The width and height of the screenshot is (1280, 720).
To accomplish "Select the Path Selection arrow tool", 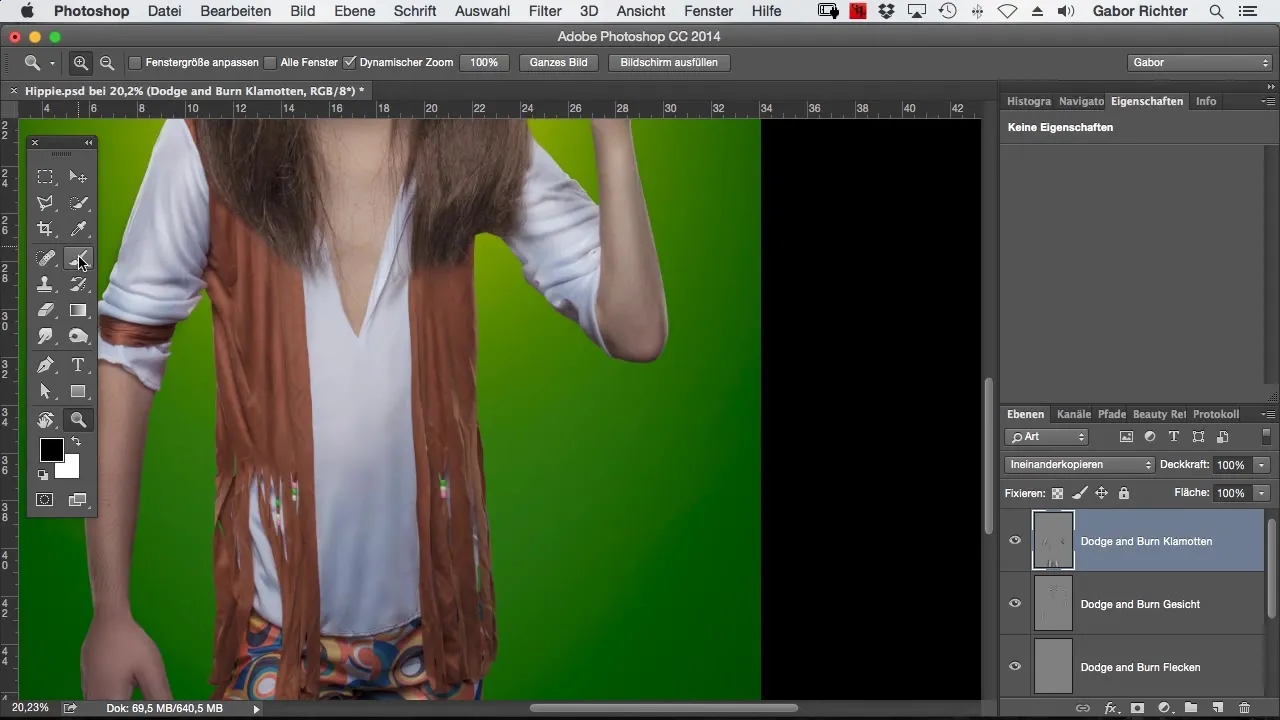I will coord(45,391).
